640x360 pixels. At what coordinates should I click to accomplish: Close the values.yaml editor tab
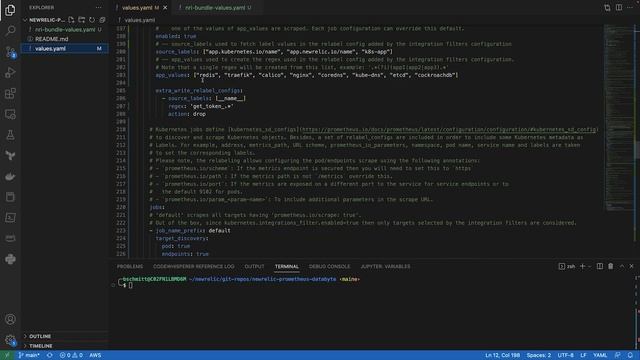pyautogui.click(x=165, y=7)
